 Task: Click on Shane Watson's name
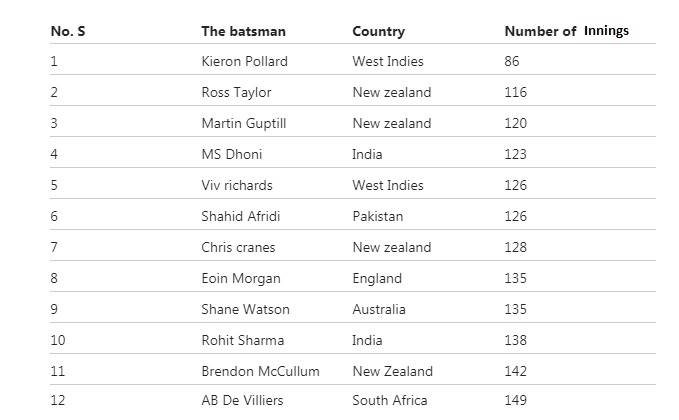[x=246, y=309]
